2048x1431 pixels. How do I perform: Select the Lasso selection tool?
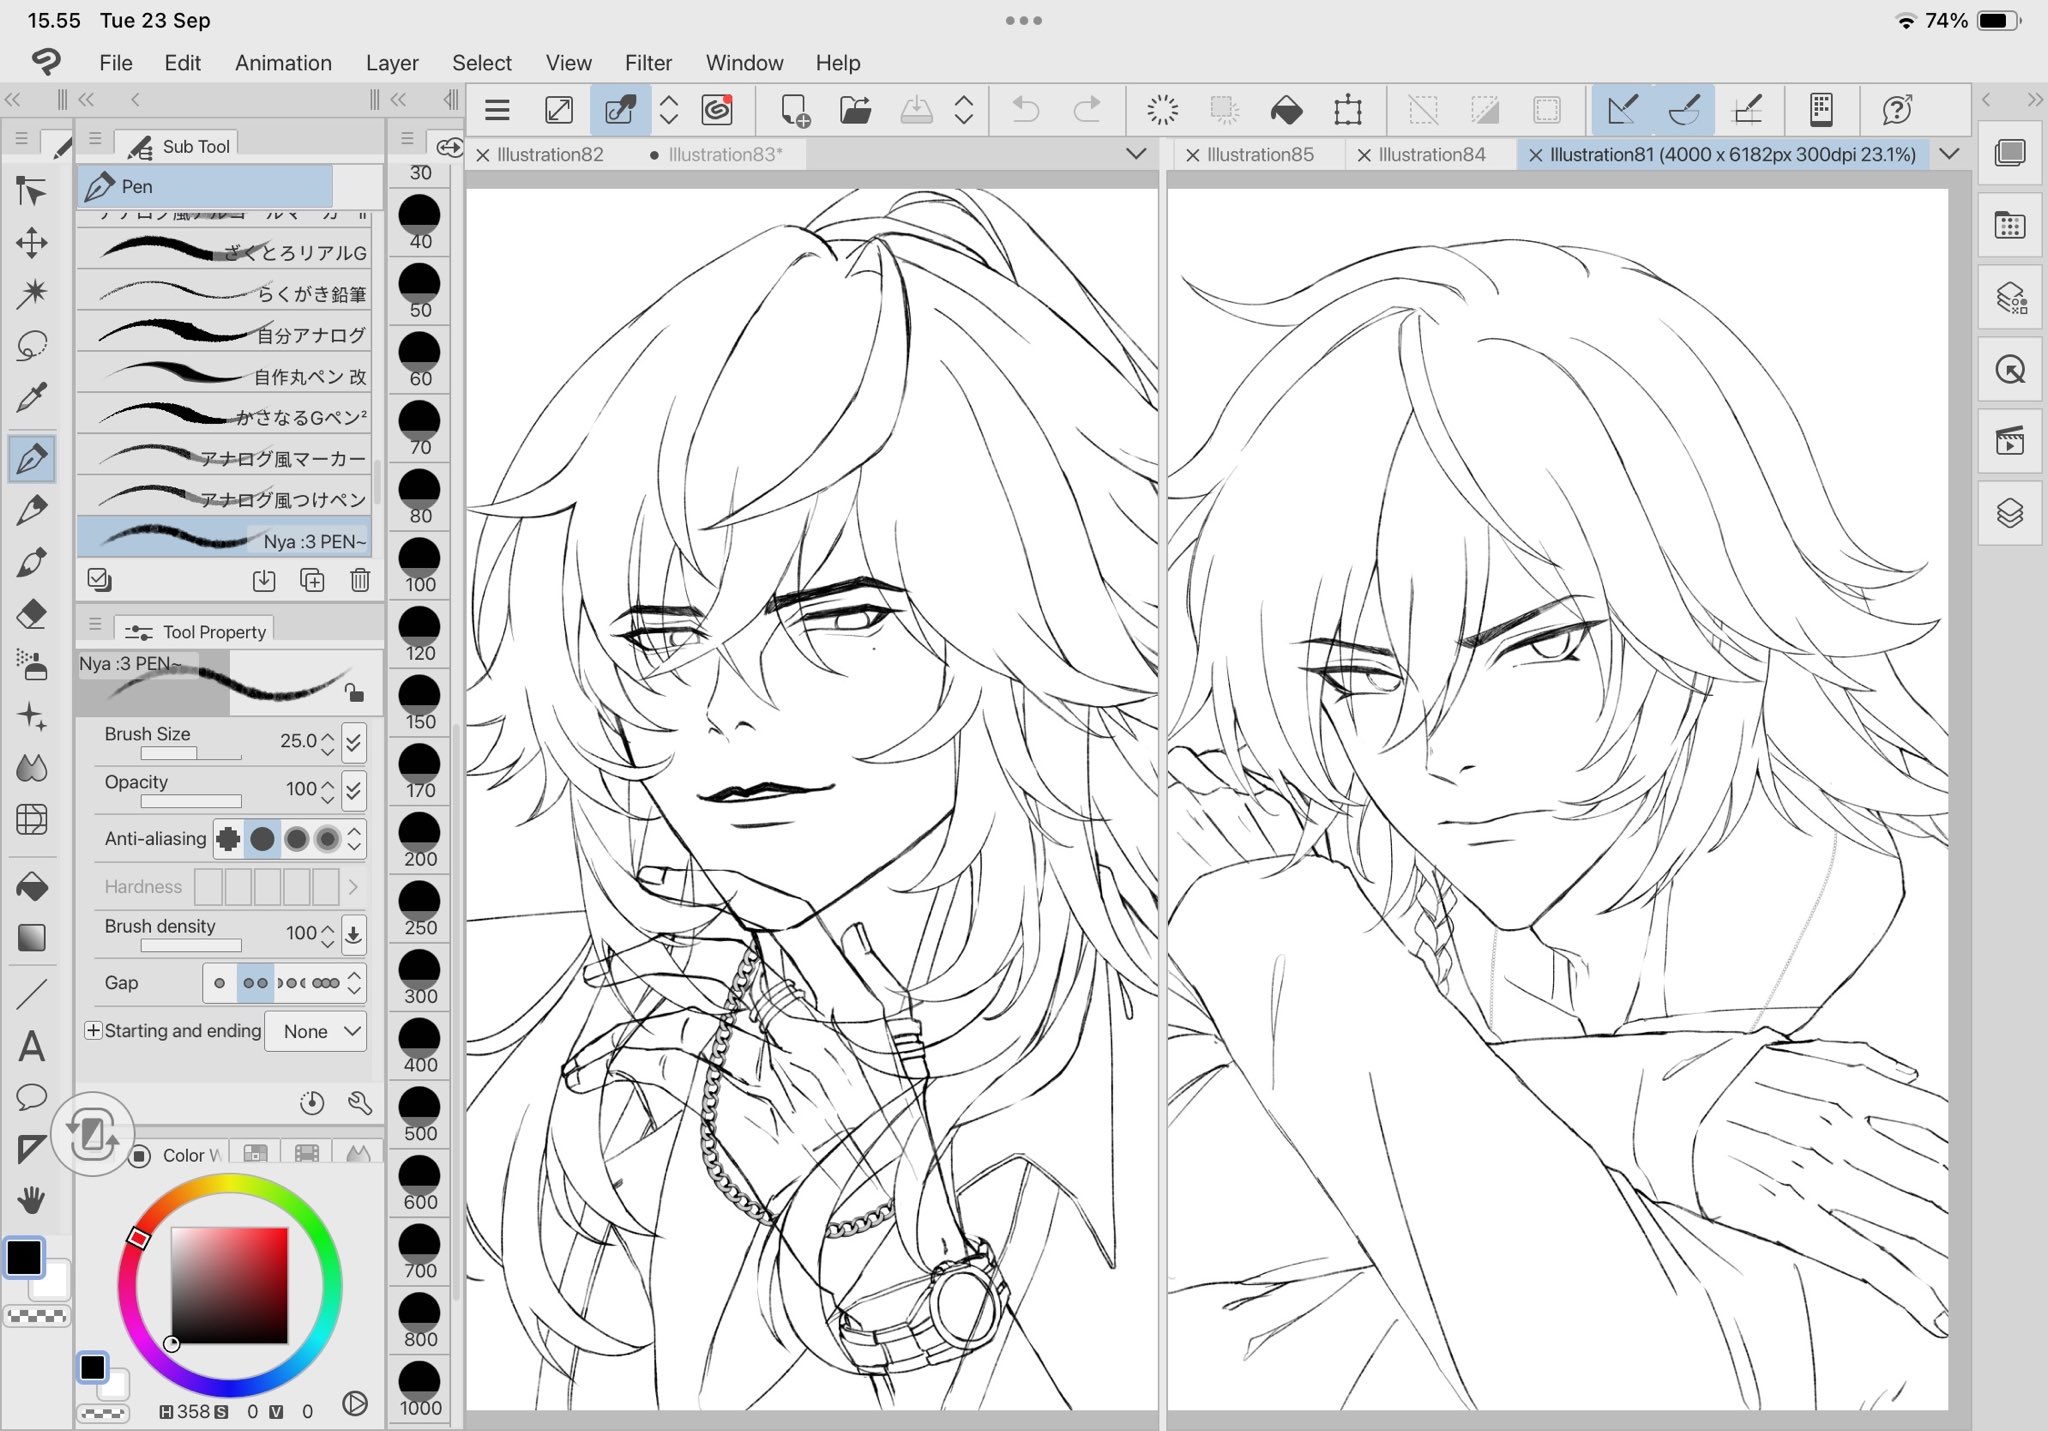point(31,346)
